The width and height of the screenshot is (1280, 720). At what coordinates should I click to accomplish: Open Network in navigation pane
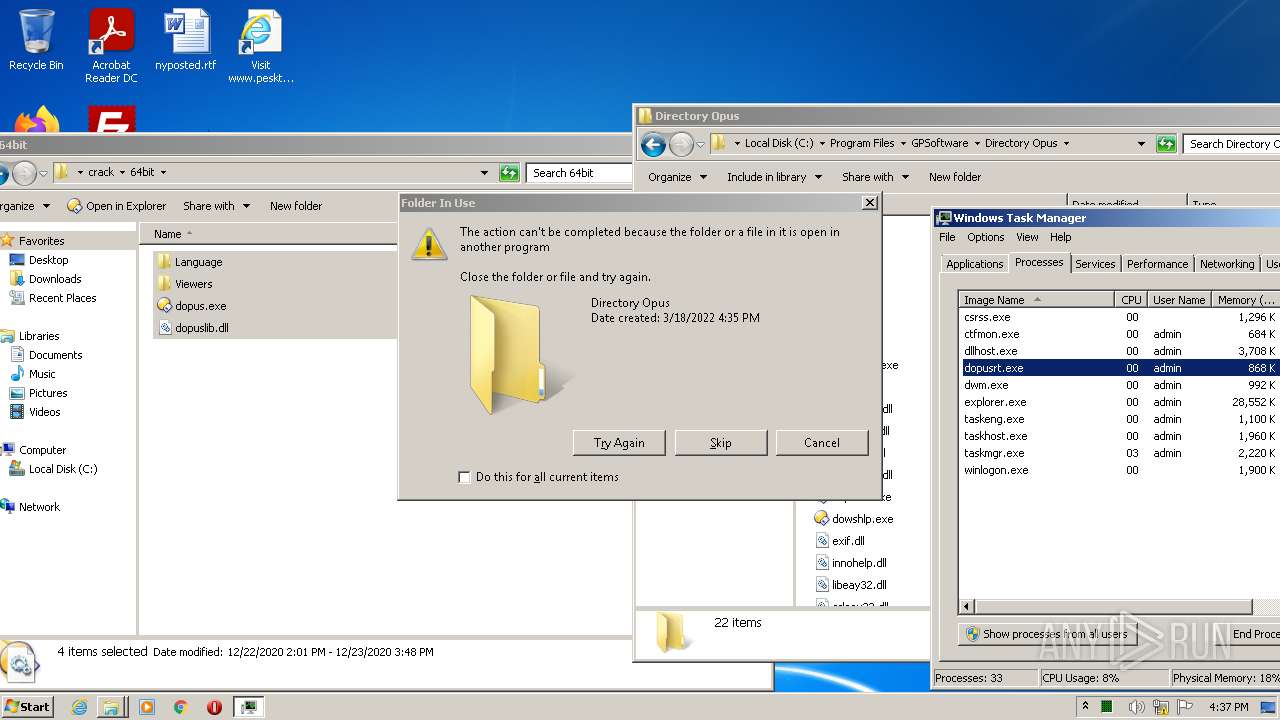point(39,507)
